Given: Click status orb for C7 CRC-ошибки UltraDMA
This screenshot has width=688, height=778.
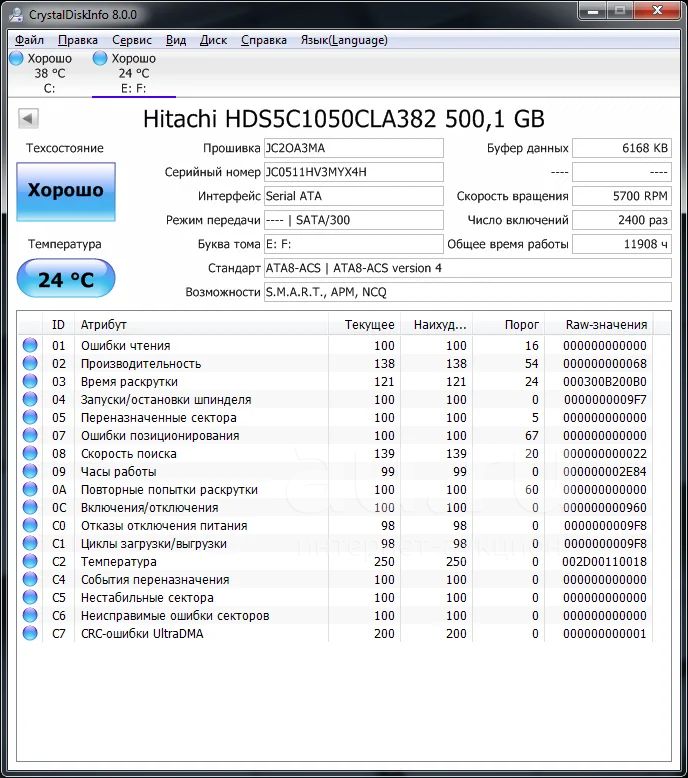Looking at the screenshot, I should [30, 633].
